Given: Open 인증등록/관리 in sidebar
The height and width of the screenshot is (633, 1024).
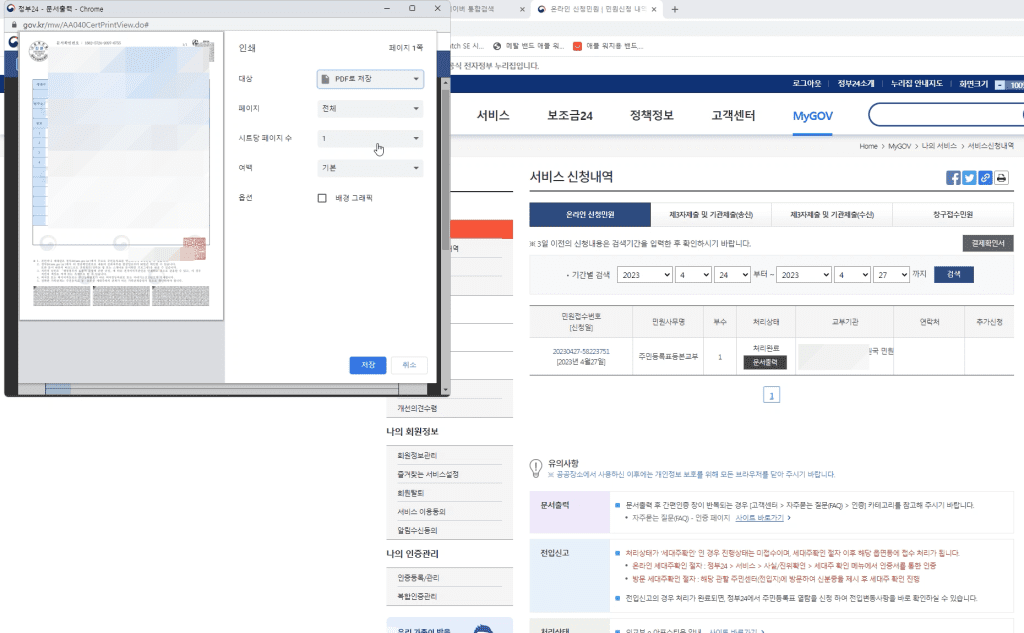Looking at the screenshot, I should pos(418,578).
